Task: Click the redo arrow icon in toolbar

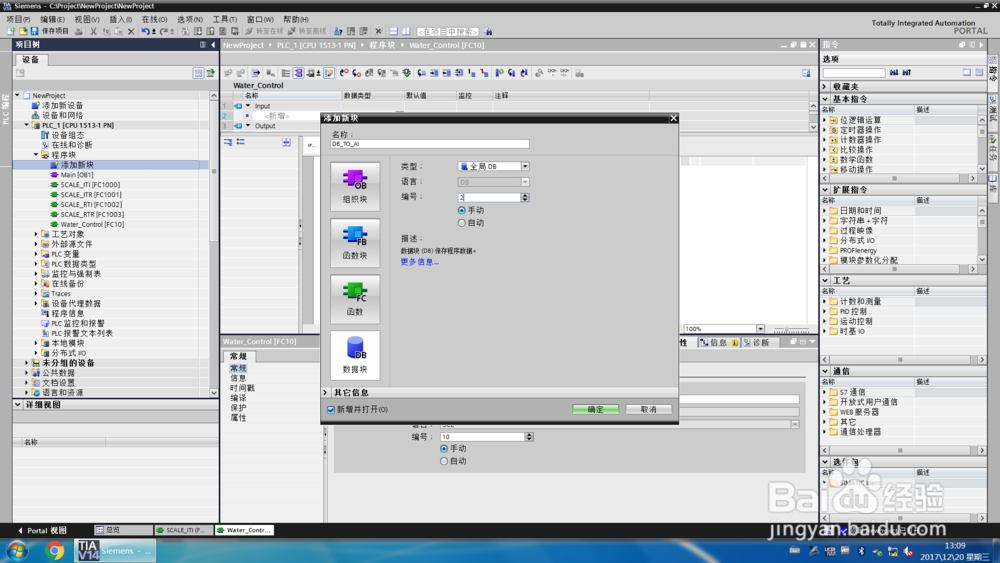Action: [x=164, y=31]
